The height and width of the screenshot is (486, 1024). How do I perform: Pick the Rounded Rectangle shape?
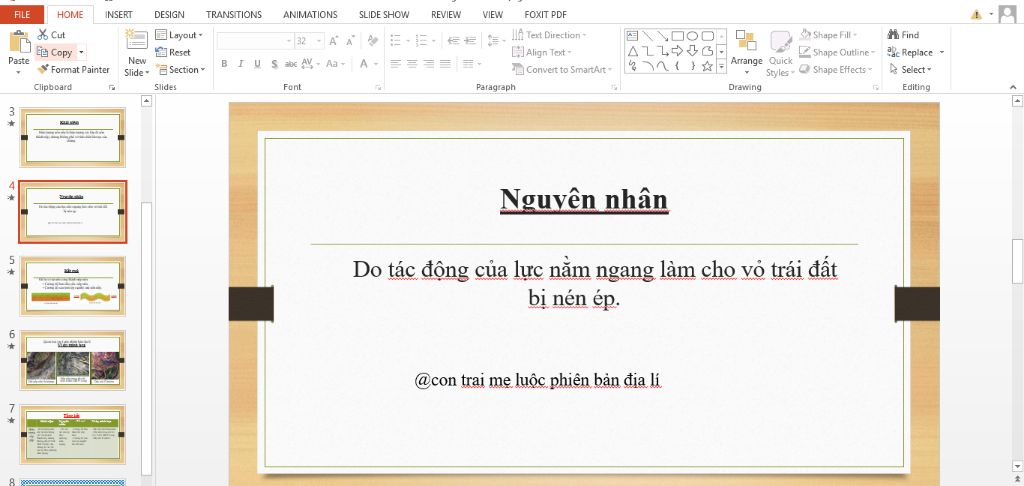click(x=707, y=35)
